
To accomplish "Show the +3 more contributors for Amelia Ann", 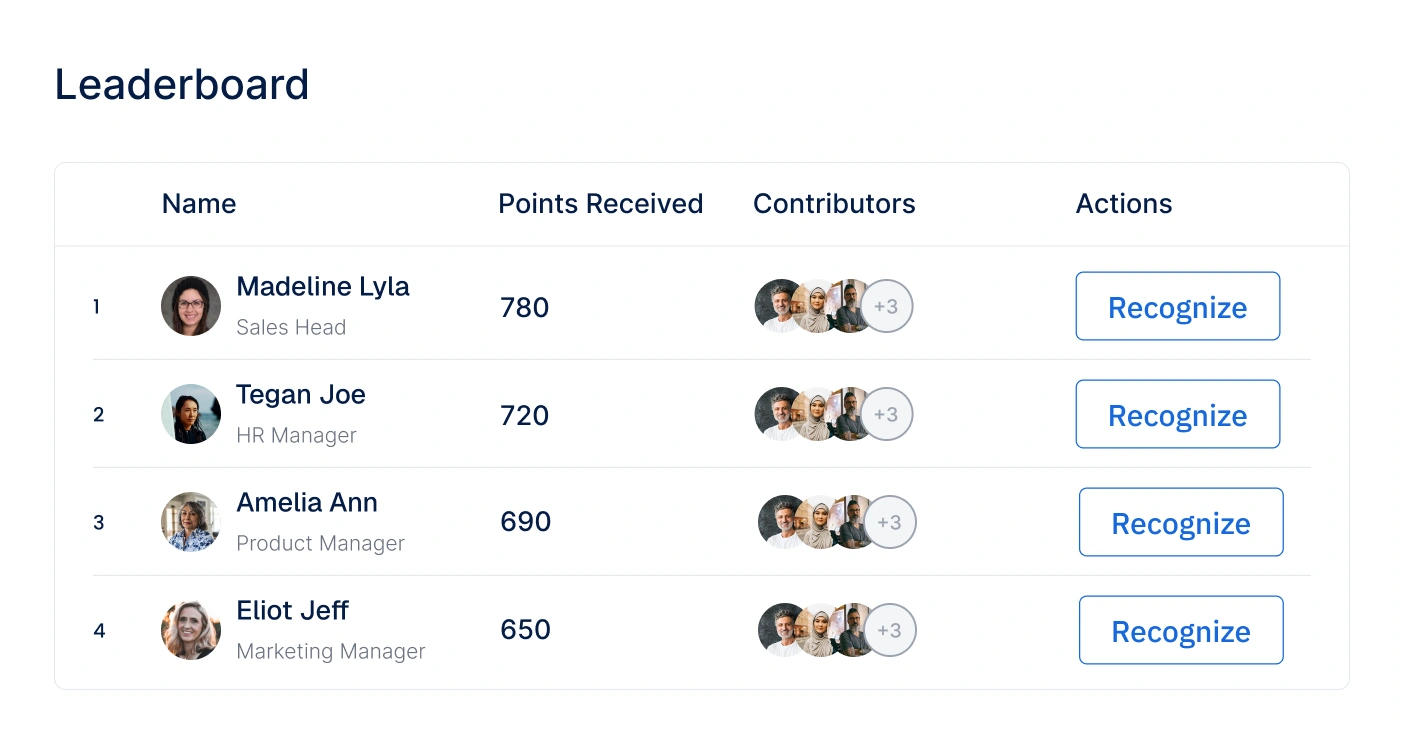I will tap(890, 522).
